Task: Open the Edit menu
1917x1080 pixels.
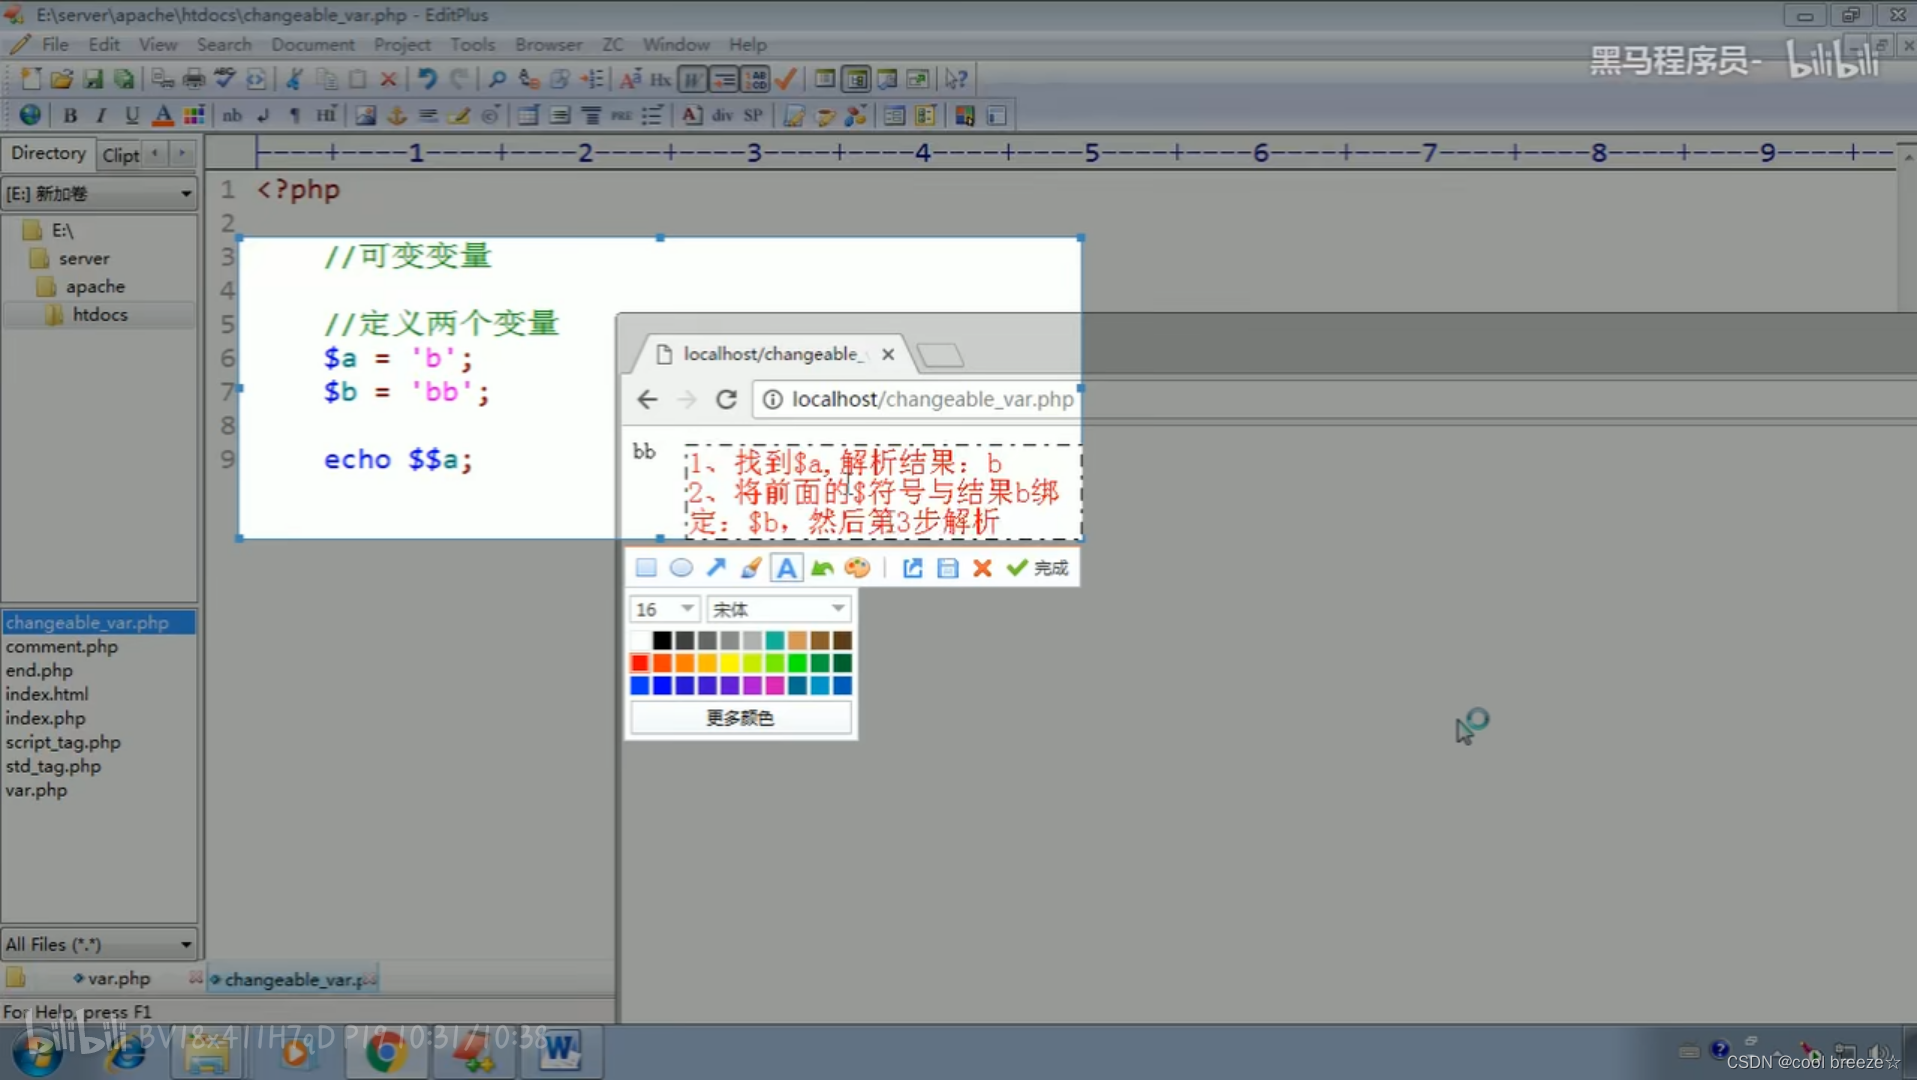Action: [x=104, y=45]
